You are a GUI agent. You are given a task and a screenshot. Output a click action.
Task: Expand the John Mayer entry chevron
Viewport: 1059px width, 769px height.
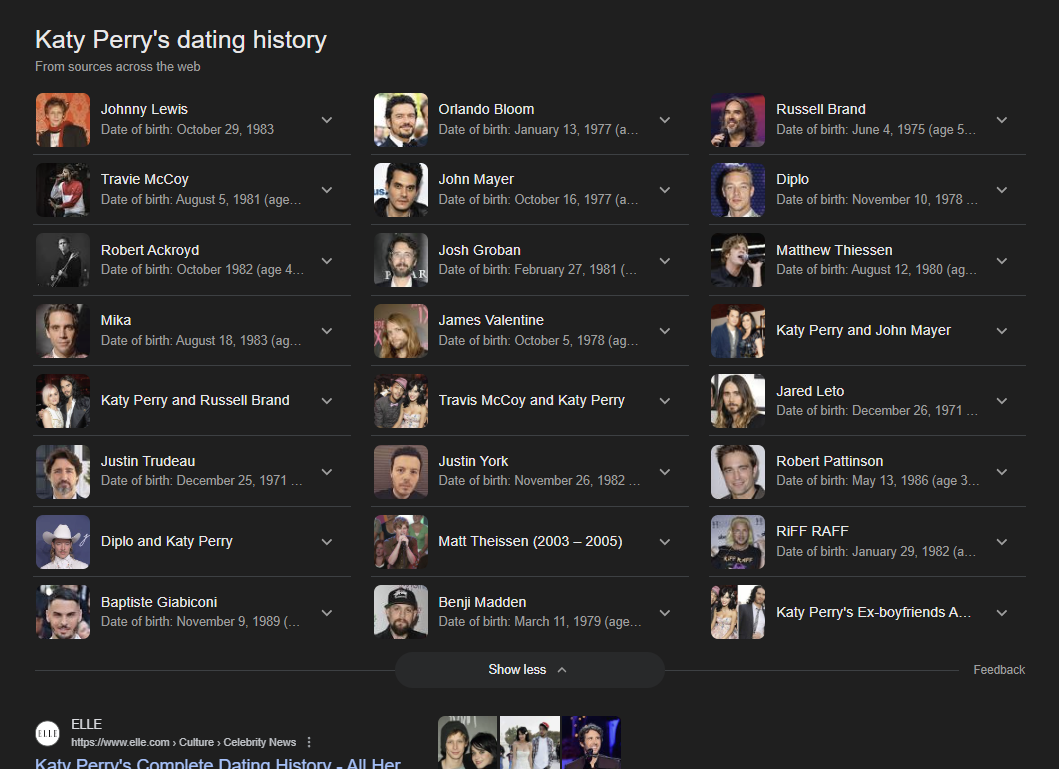[x=665, y=190]
